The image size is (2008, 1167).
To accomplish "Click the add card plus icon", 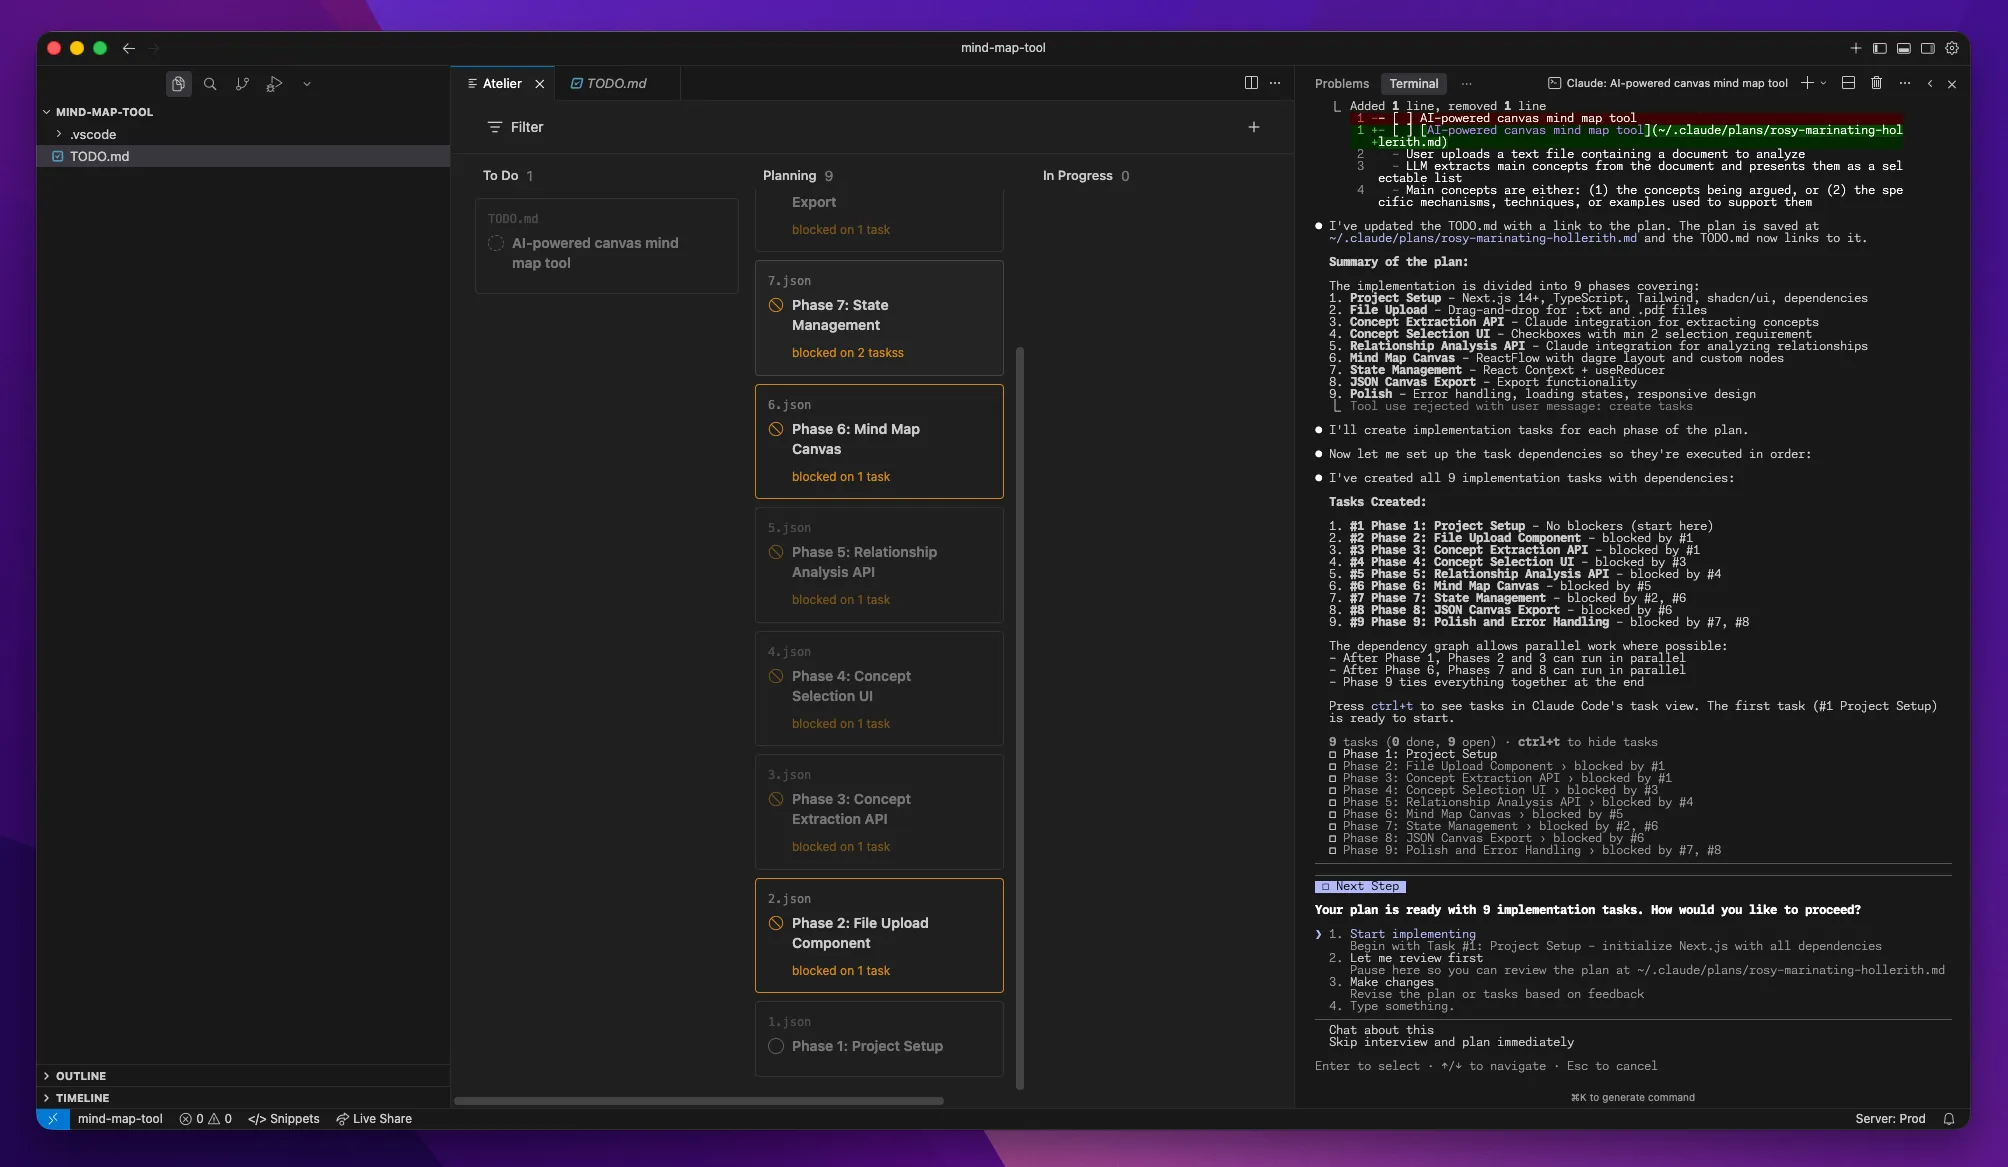I will [x=1254, y=127].
